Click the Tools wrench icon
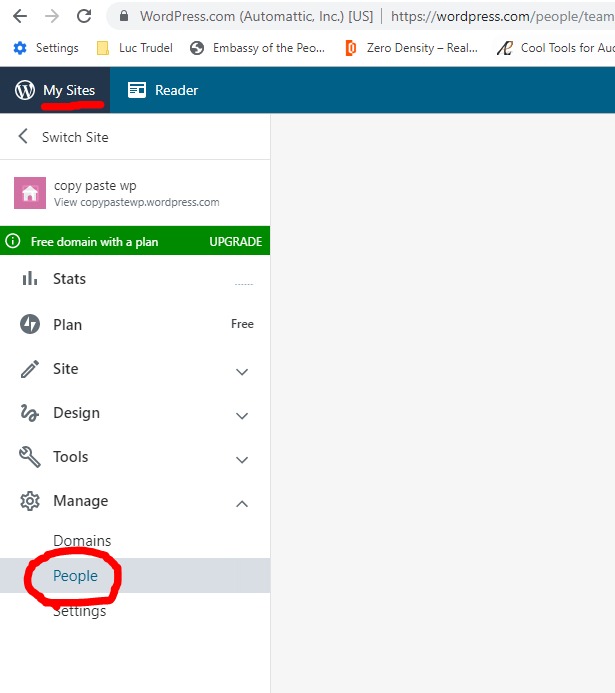 [30, 457]
